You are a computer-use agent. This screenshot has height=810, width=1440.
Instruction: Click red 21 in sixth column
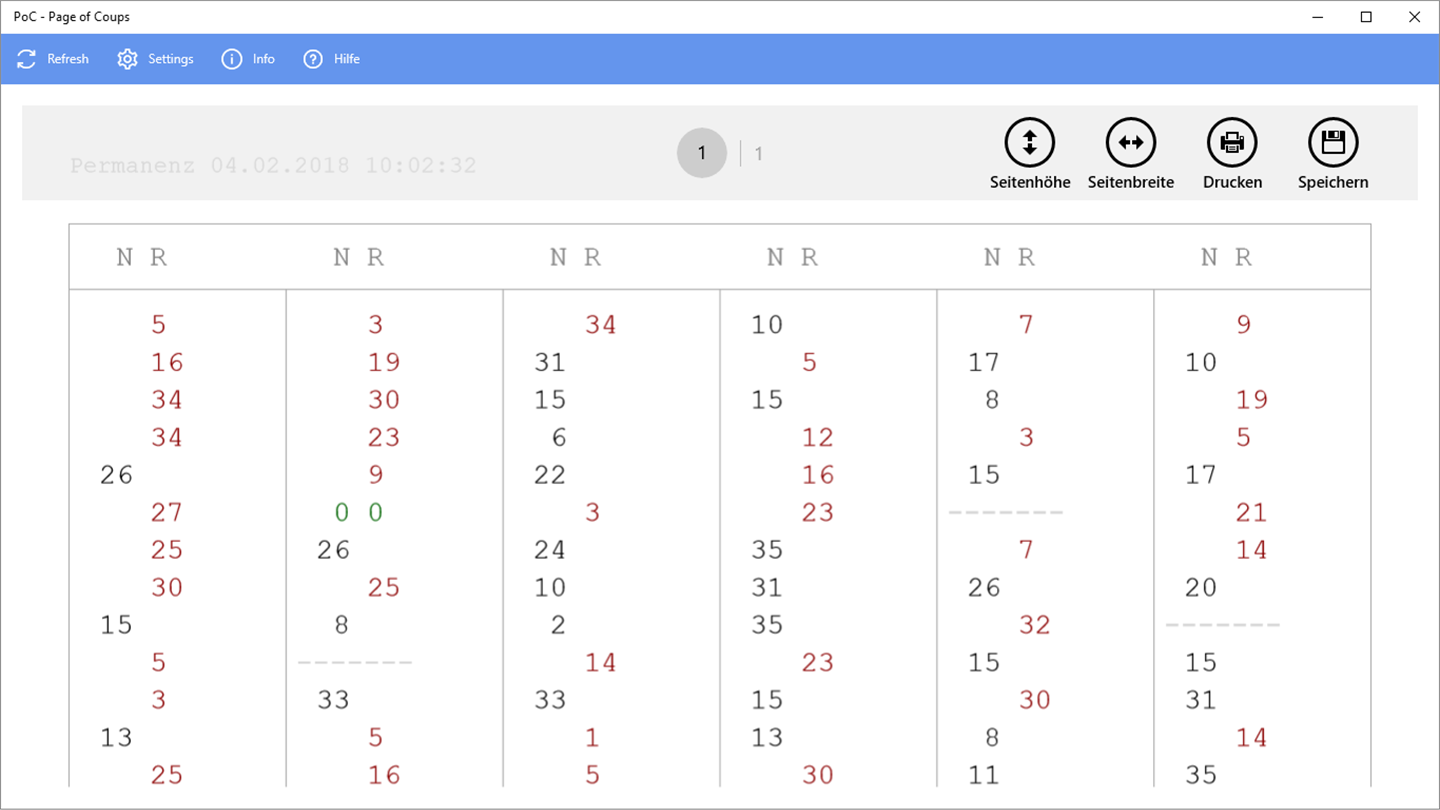pos(1251,513)
